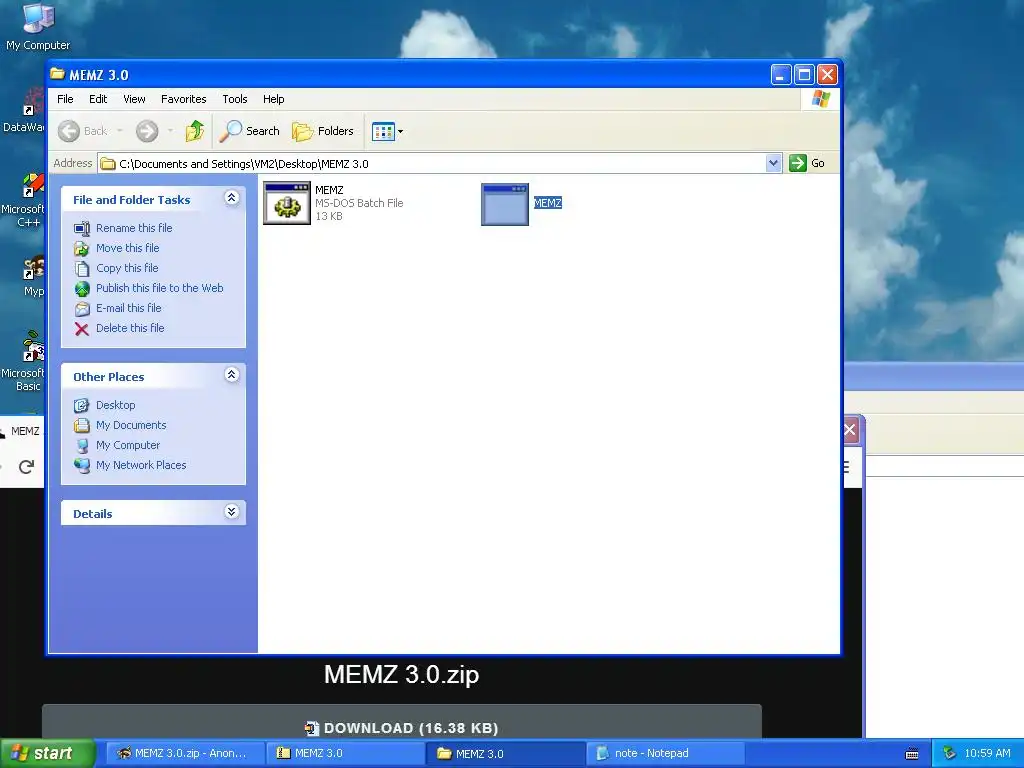The width and height of the screenshot is (1024, 768).
Task: Click the red X delete icon
Action: 82,329
